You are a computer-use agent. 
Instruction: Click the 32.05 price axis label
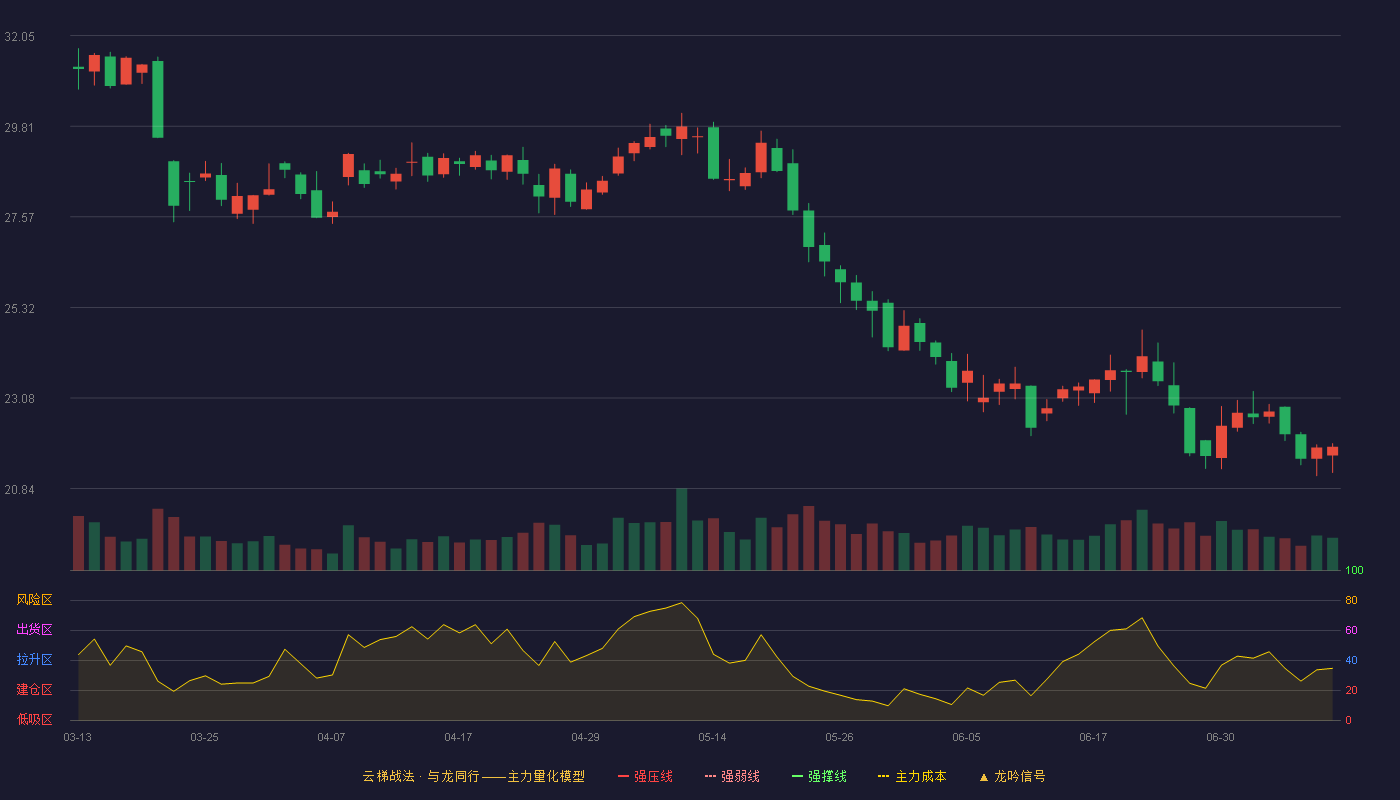pos(19,36)
